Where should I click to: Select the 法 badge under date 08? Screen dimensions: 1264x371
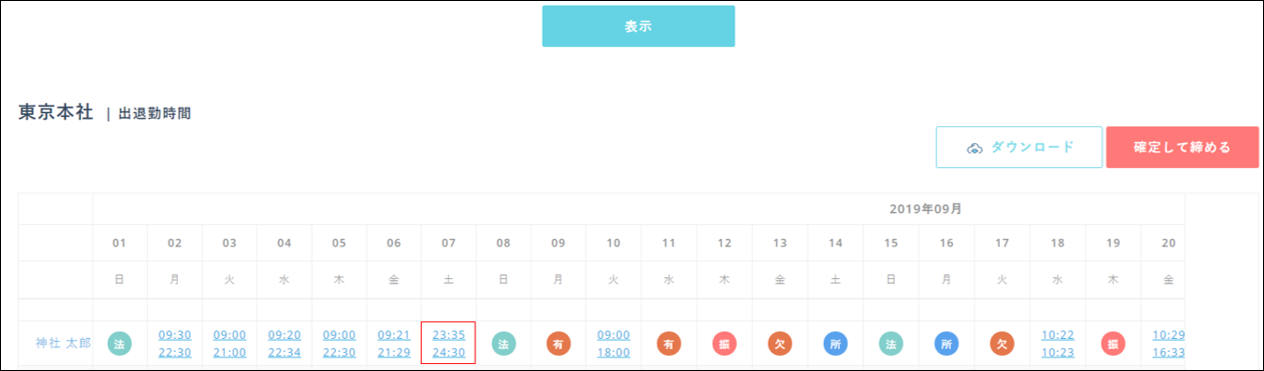504,344
